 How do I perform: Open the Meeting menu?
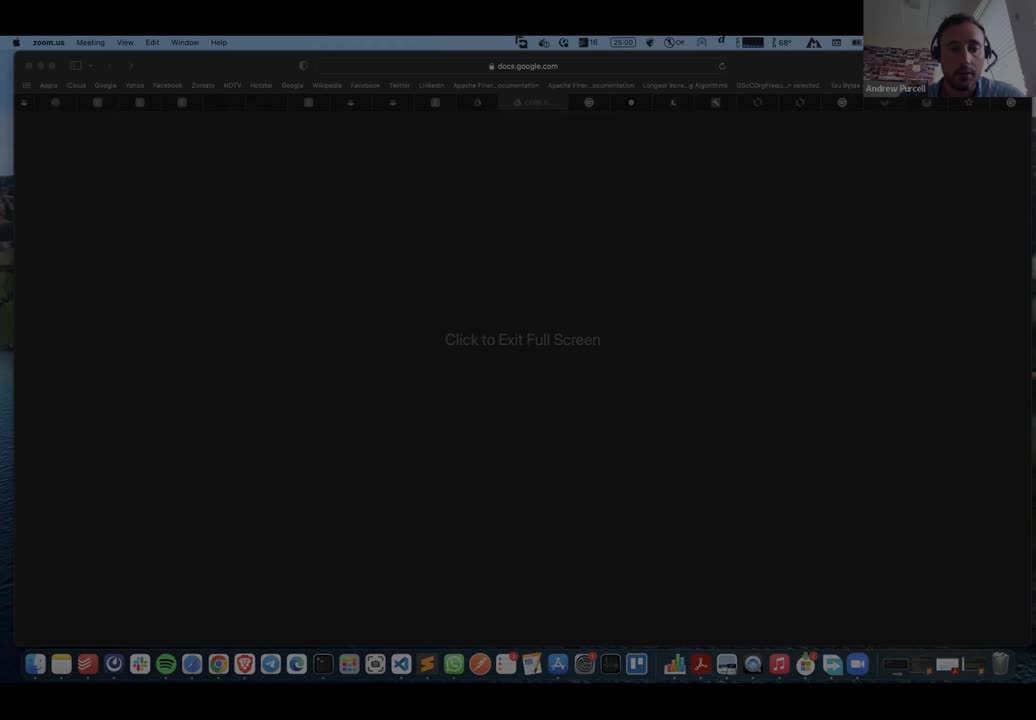pyautogui.click(x=90, y=43)
